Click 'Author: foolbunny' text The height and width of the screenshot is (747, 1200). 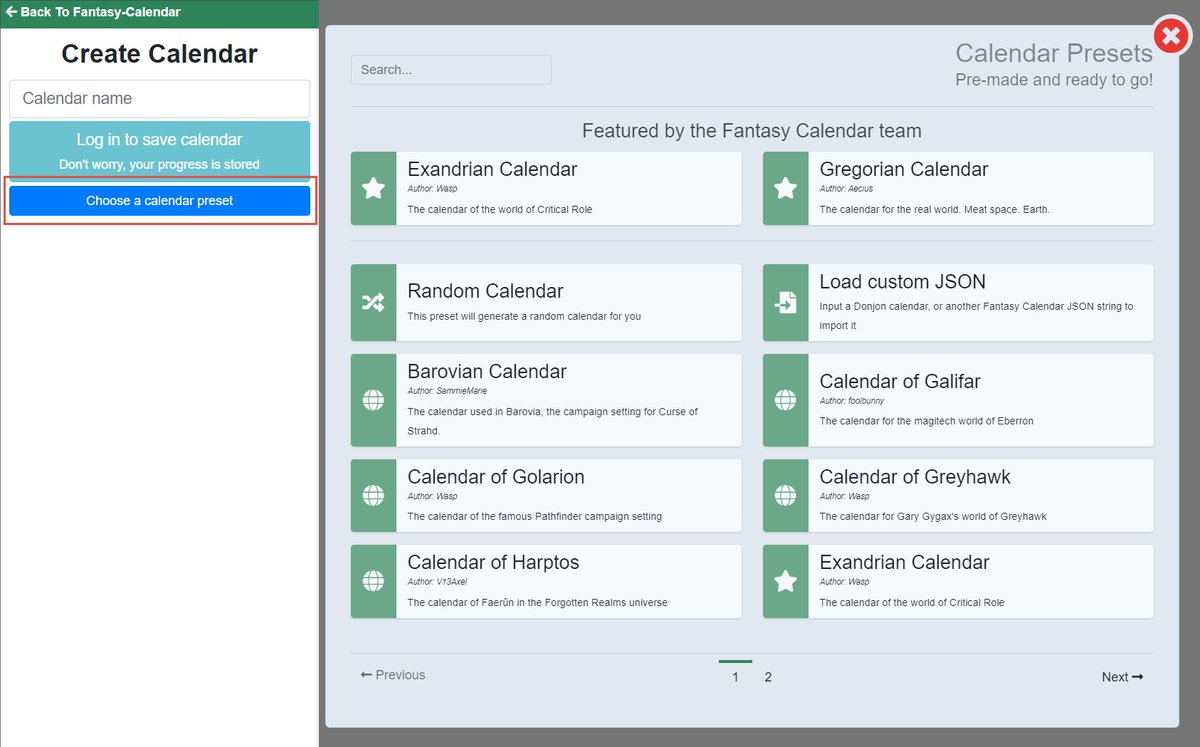852,401
